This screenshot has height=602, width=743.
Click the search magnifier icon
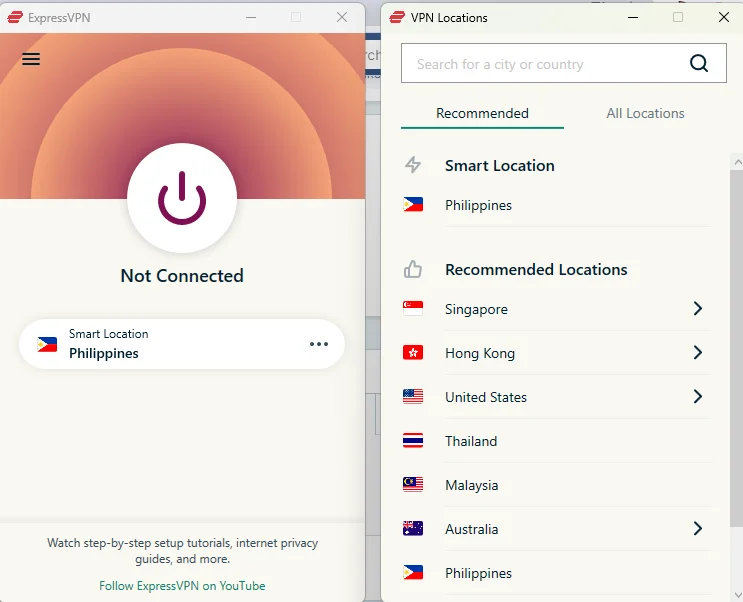(698, 63)
